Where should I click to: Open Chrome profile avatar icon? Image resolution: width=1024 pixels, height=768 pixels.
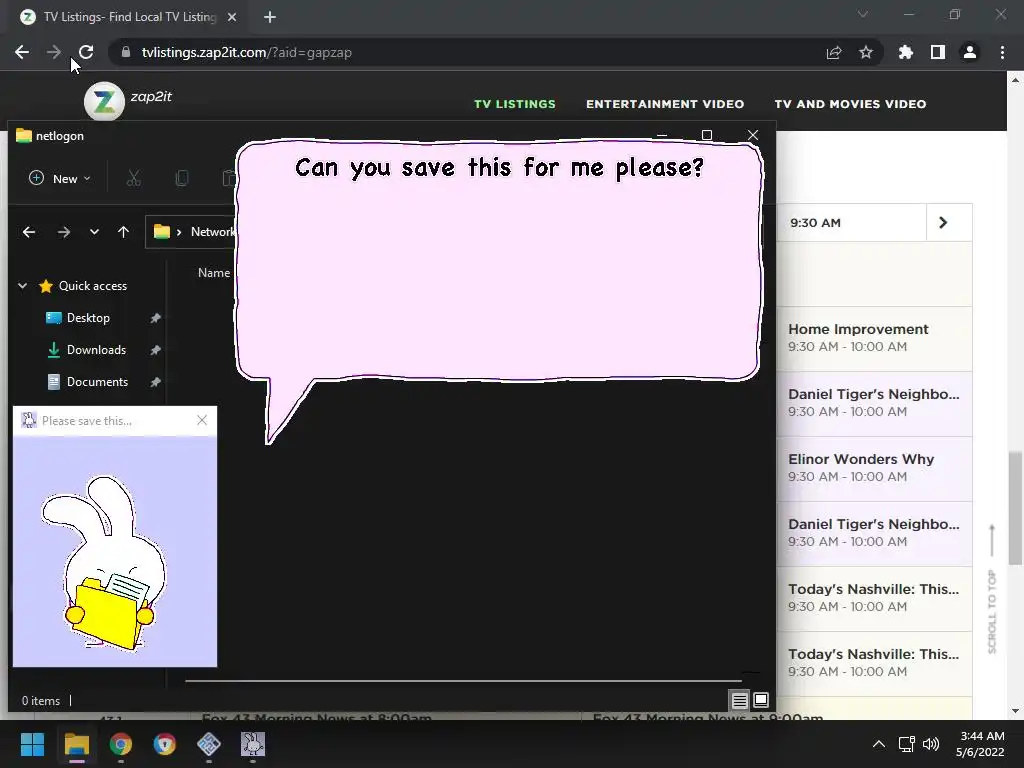coord(970,52)
